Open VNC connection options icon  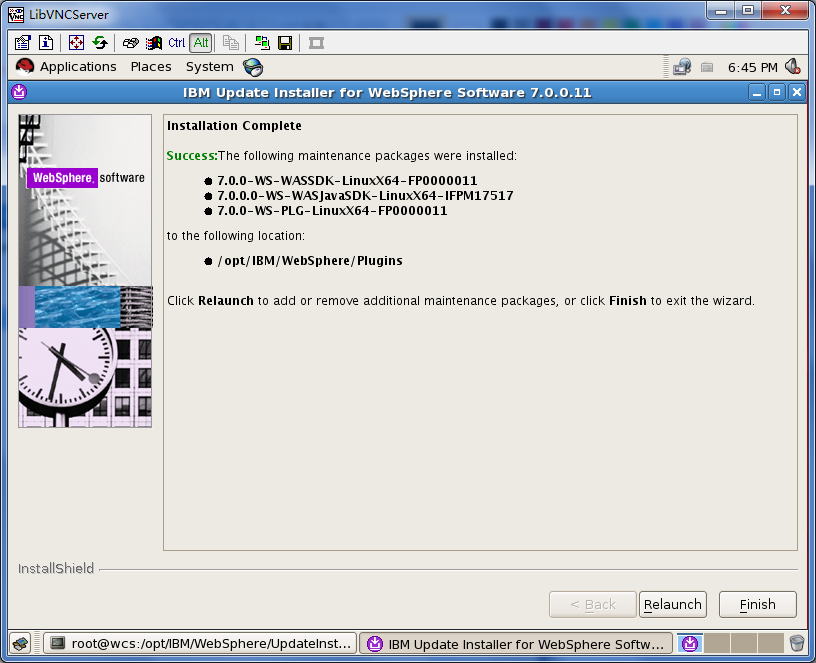click(22, 43)
